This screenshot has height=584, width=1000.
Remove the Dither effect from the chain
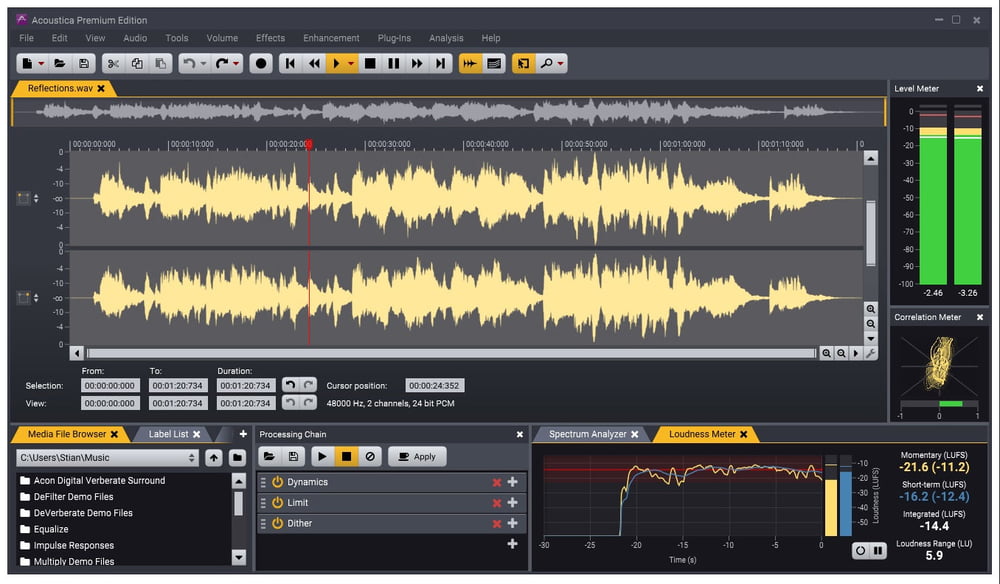[x=497, y=524]
